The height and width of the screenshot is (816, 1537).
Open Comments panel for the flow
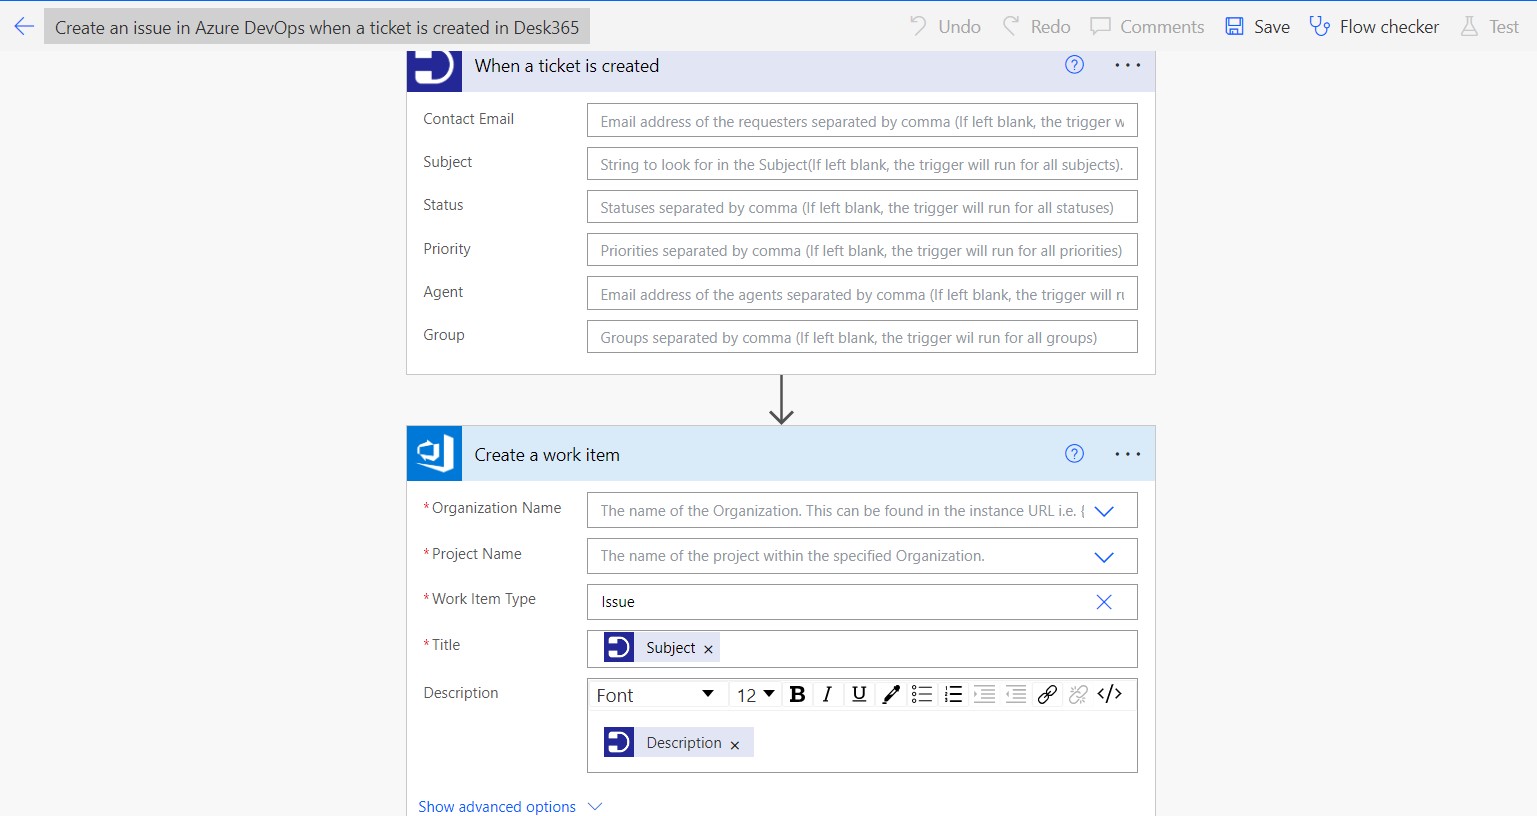1146,26
